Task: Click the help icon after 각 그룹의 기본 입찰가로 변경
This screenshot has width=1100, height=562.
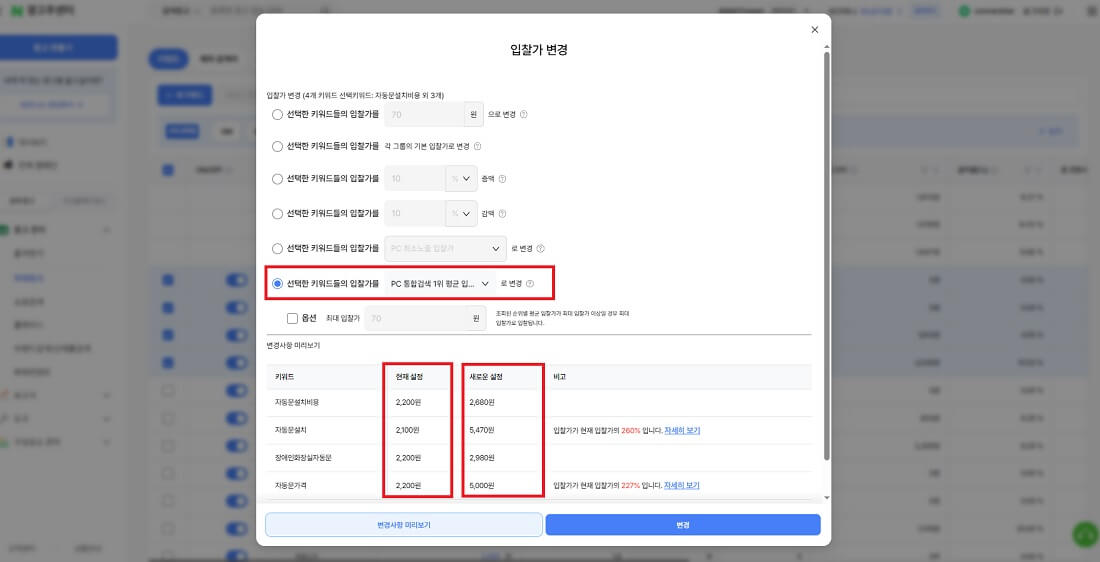Action: pyautogui.click(x=478, y=147)
